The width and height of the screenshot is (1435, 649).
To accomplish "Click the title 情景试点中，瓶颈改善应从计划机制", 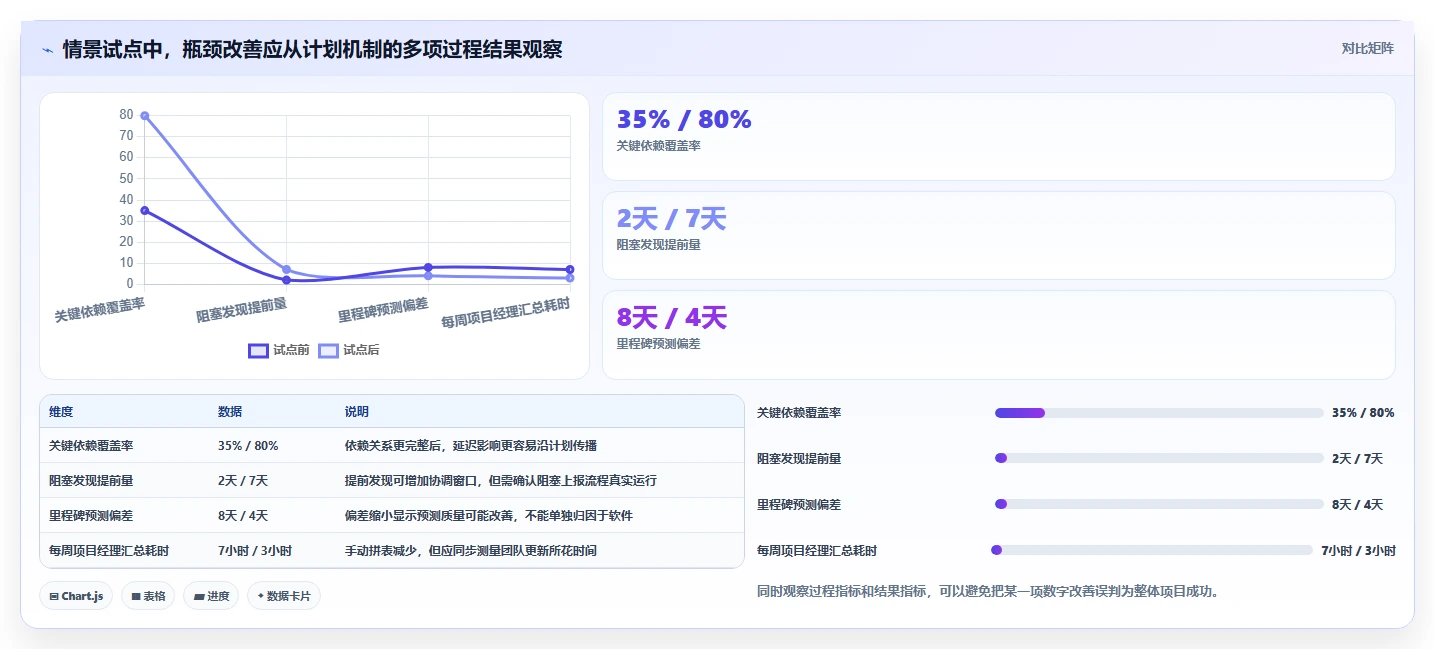I will 312,49.
